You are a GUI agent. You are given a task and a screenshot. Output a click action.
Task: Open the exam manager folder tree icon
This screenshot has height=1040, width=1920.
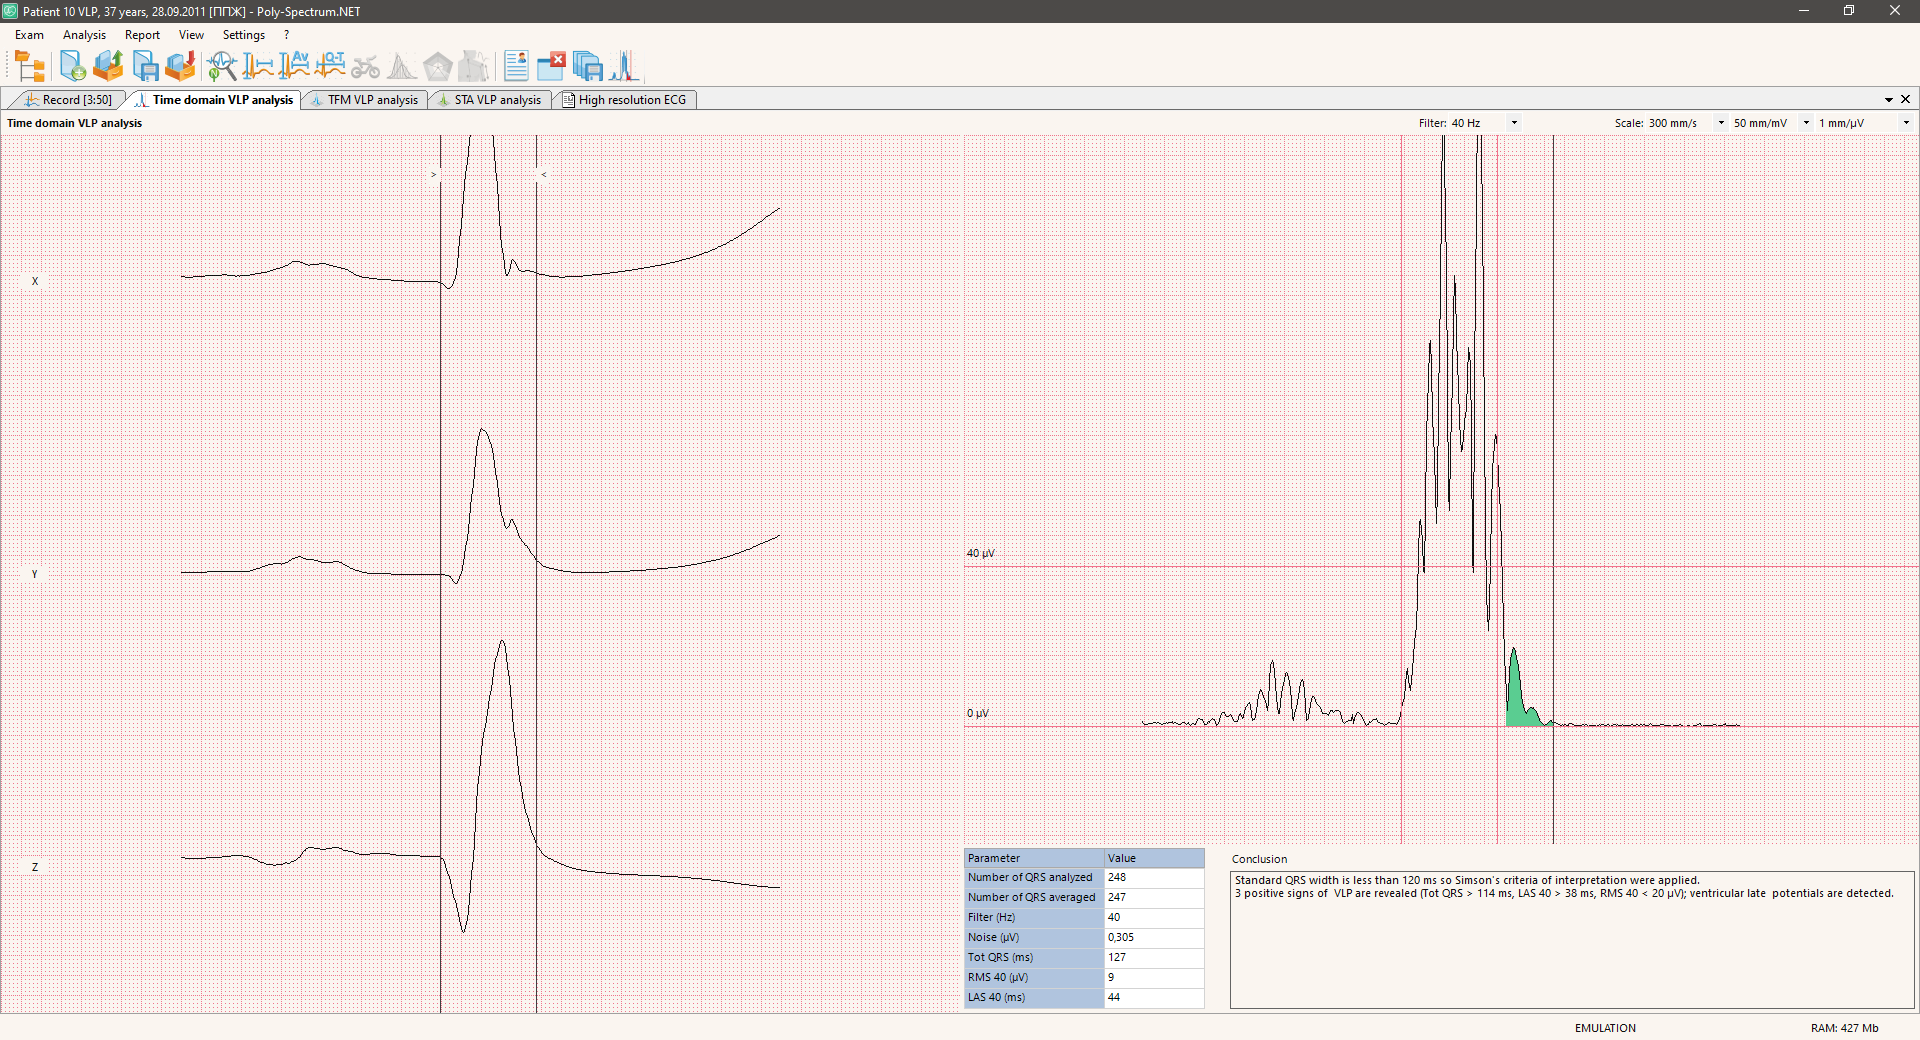pyautogui.click(x=30, y=67)
